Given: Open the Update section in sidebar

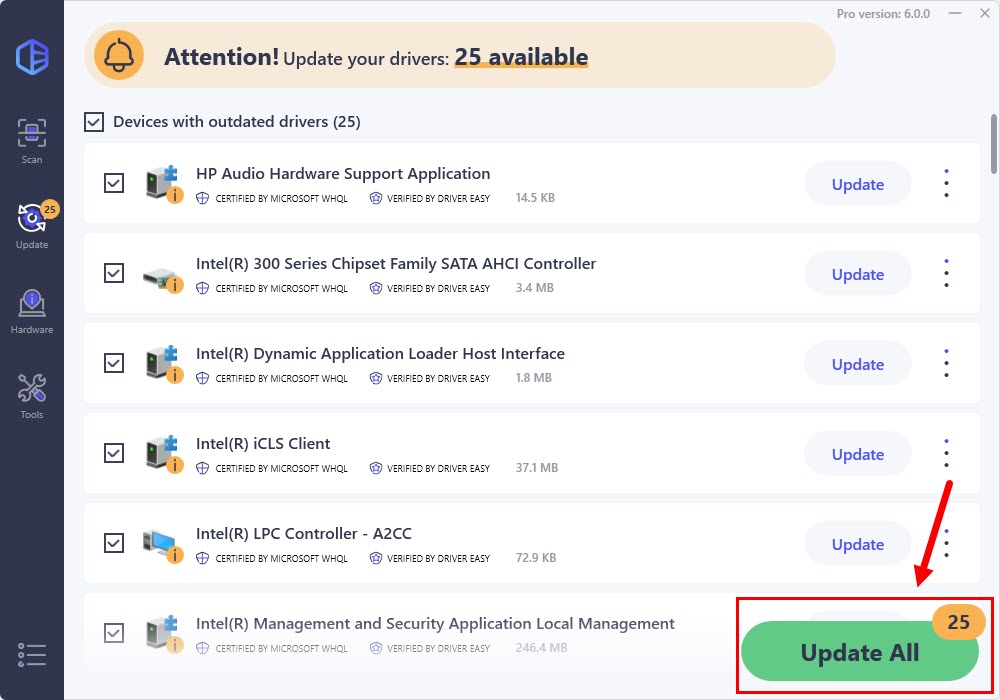Looking at the screenshot, I should [x=32, y=226].
